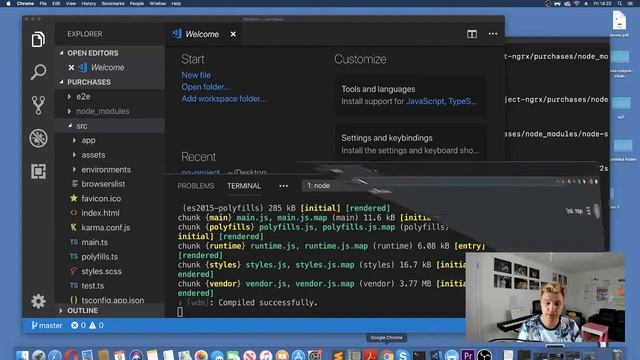Open the panel's more views ellipsis
640x360 pixels.
(283, 186)
